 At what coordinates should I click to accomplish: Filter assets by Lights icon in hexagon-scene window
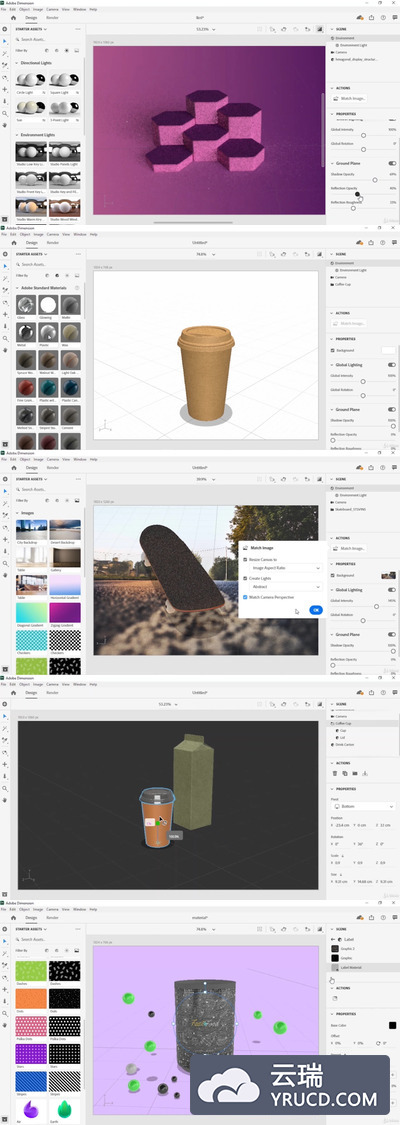point(67,51)
